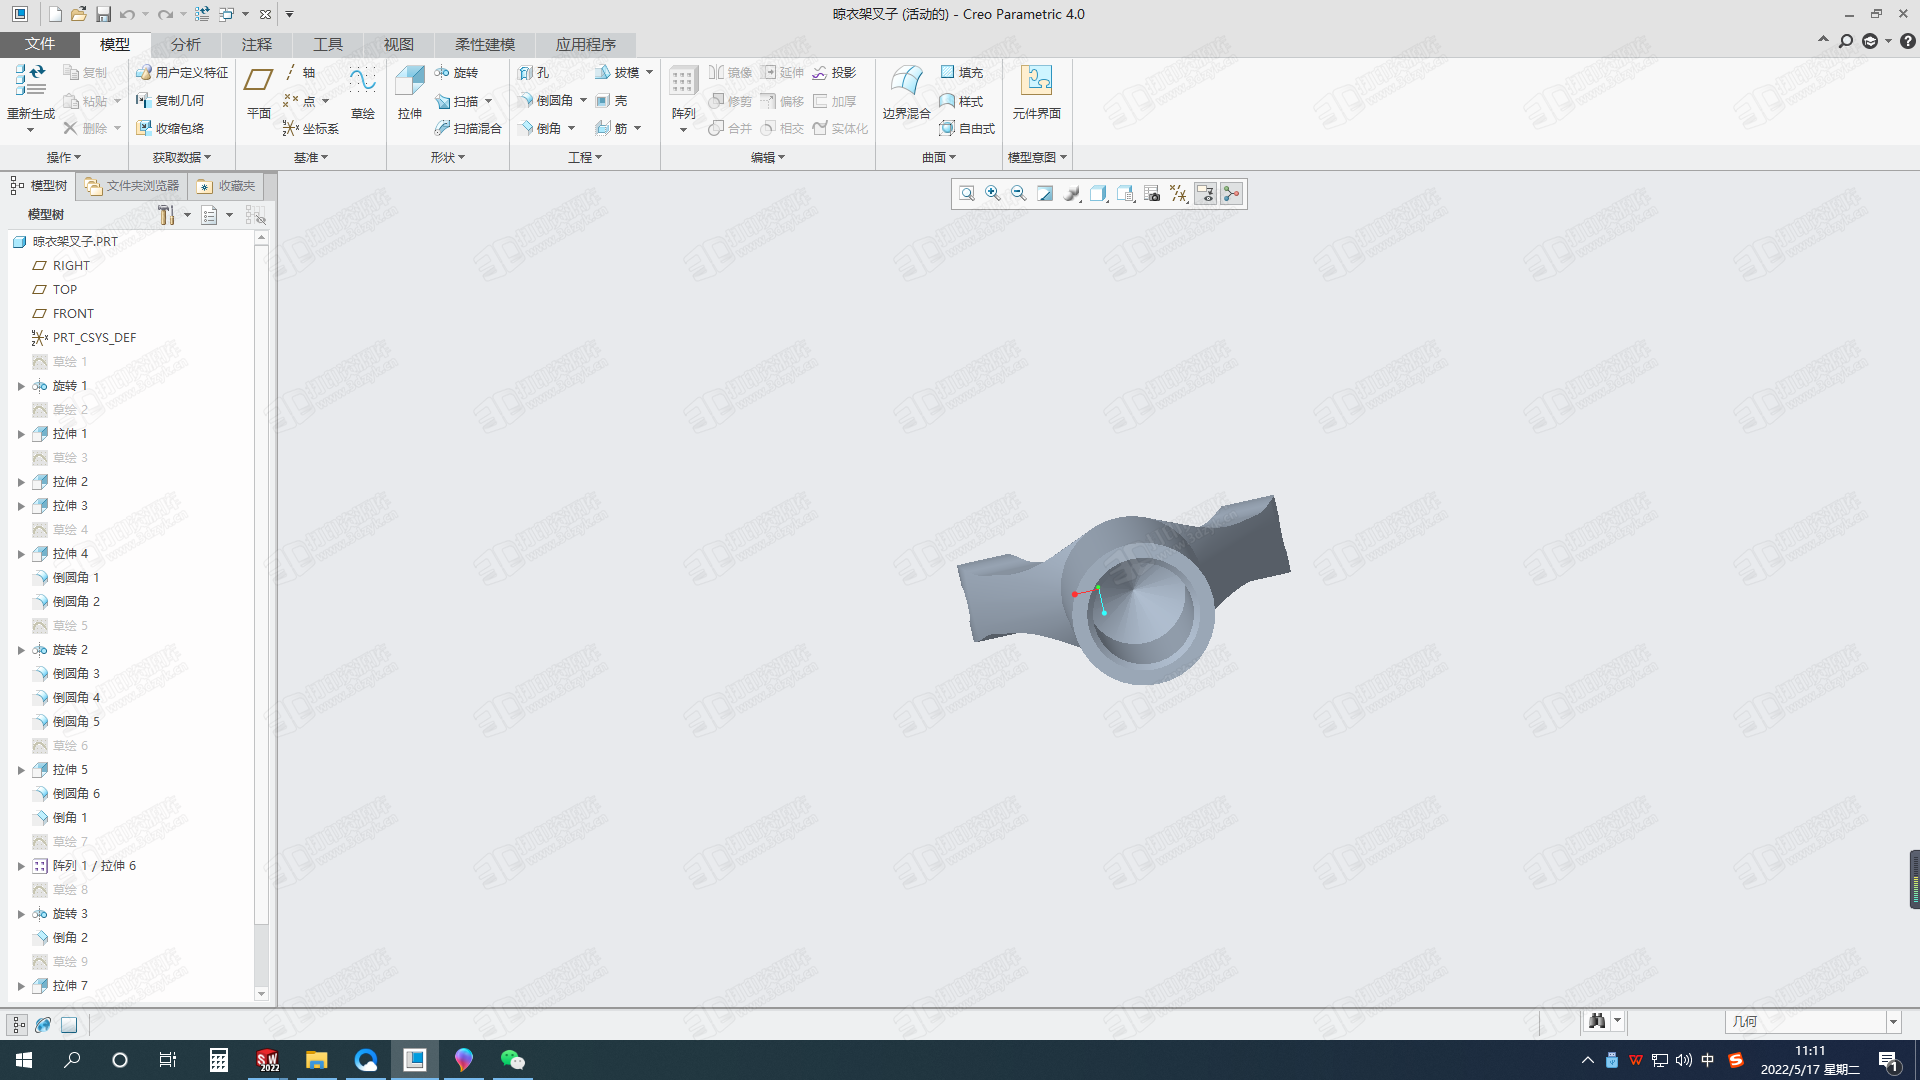Start a new Sketch (草绘)
Image resolution: width=1920 pixels, height=1080 pixels.
(363, 92)
